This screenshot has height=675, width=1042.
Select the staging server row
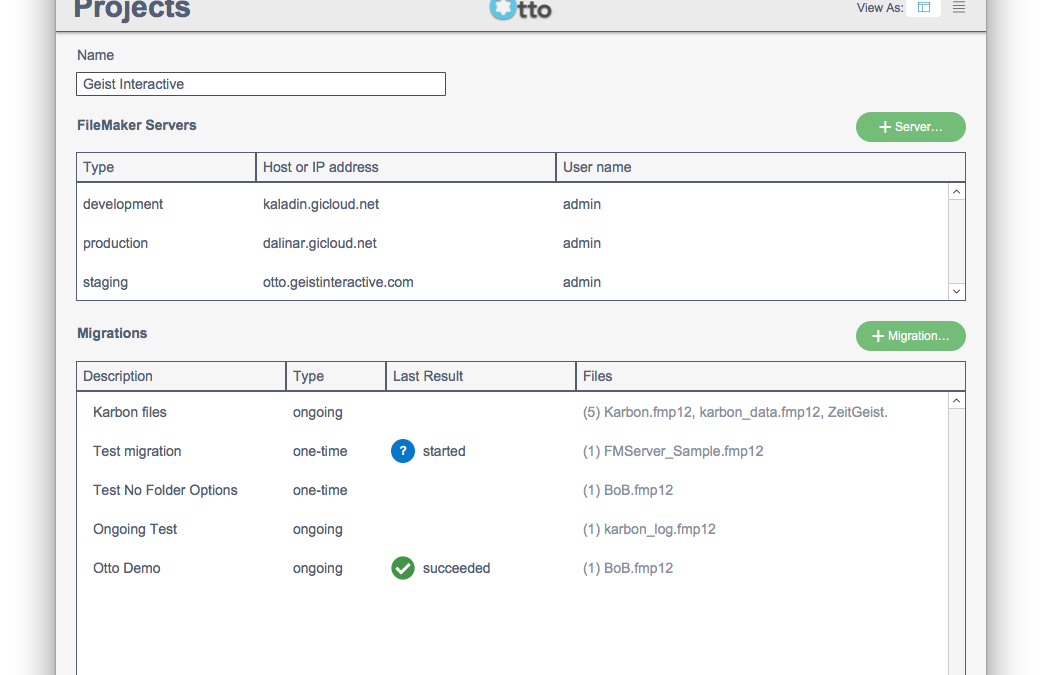(x=512, y=282)
